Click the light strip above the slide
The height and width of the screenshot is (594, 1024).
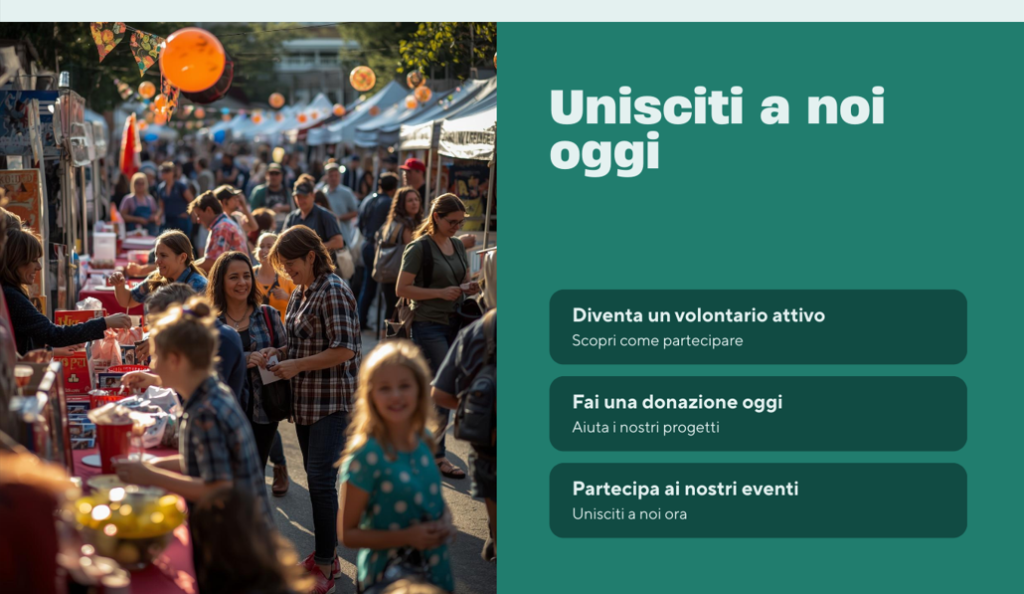[x=512, y=10]
